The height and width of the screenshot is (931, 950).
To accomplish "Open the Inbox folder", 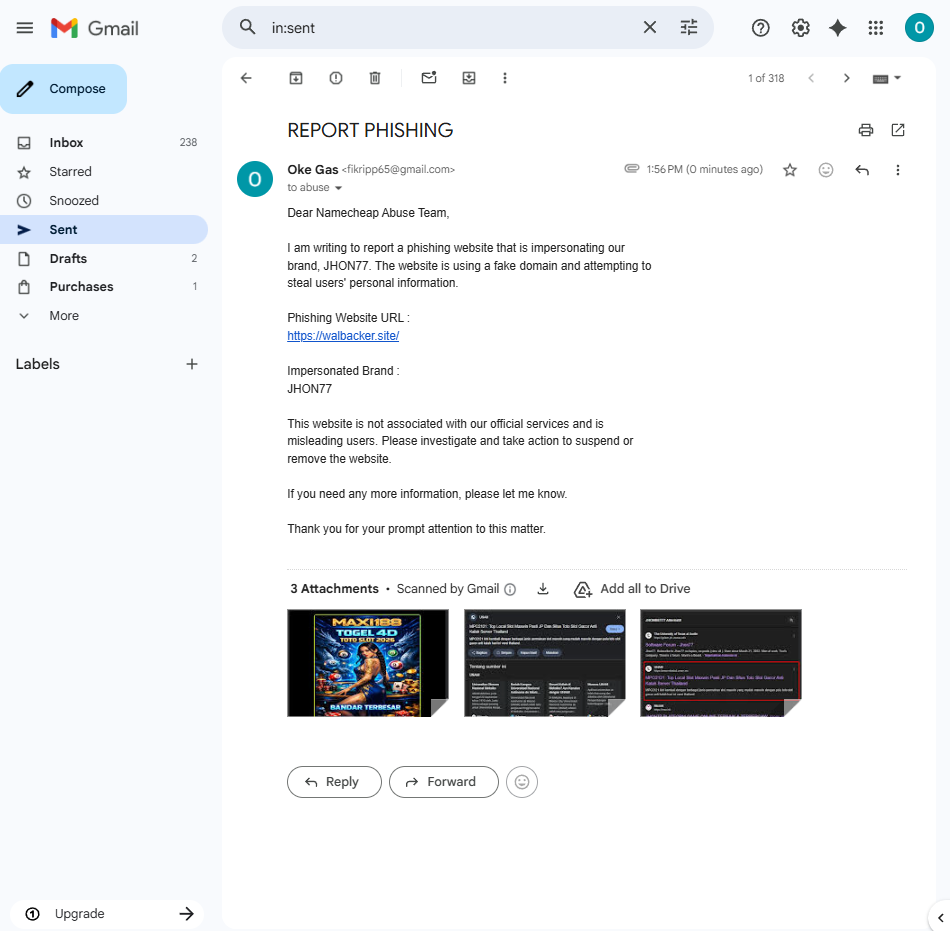I will tap(104, 143).
